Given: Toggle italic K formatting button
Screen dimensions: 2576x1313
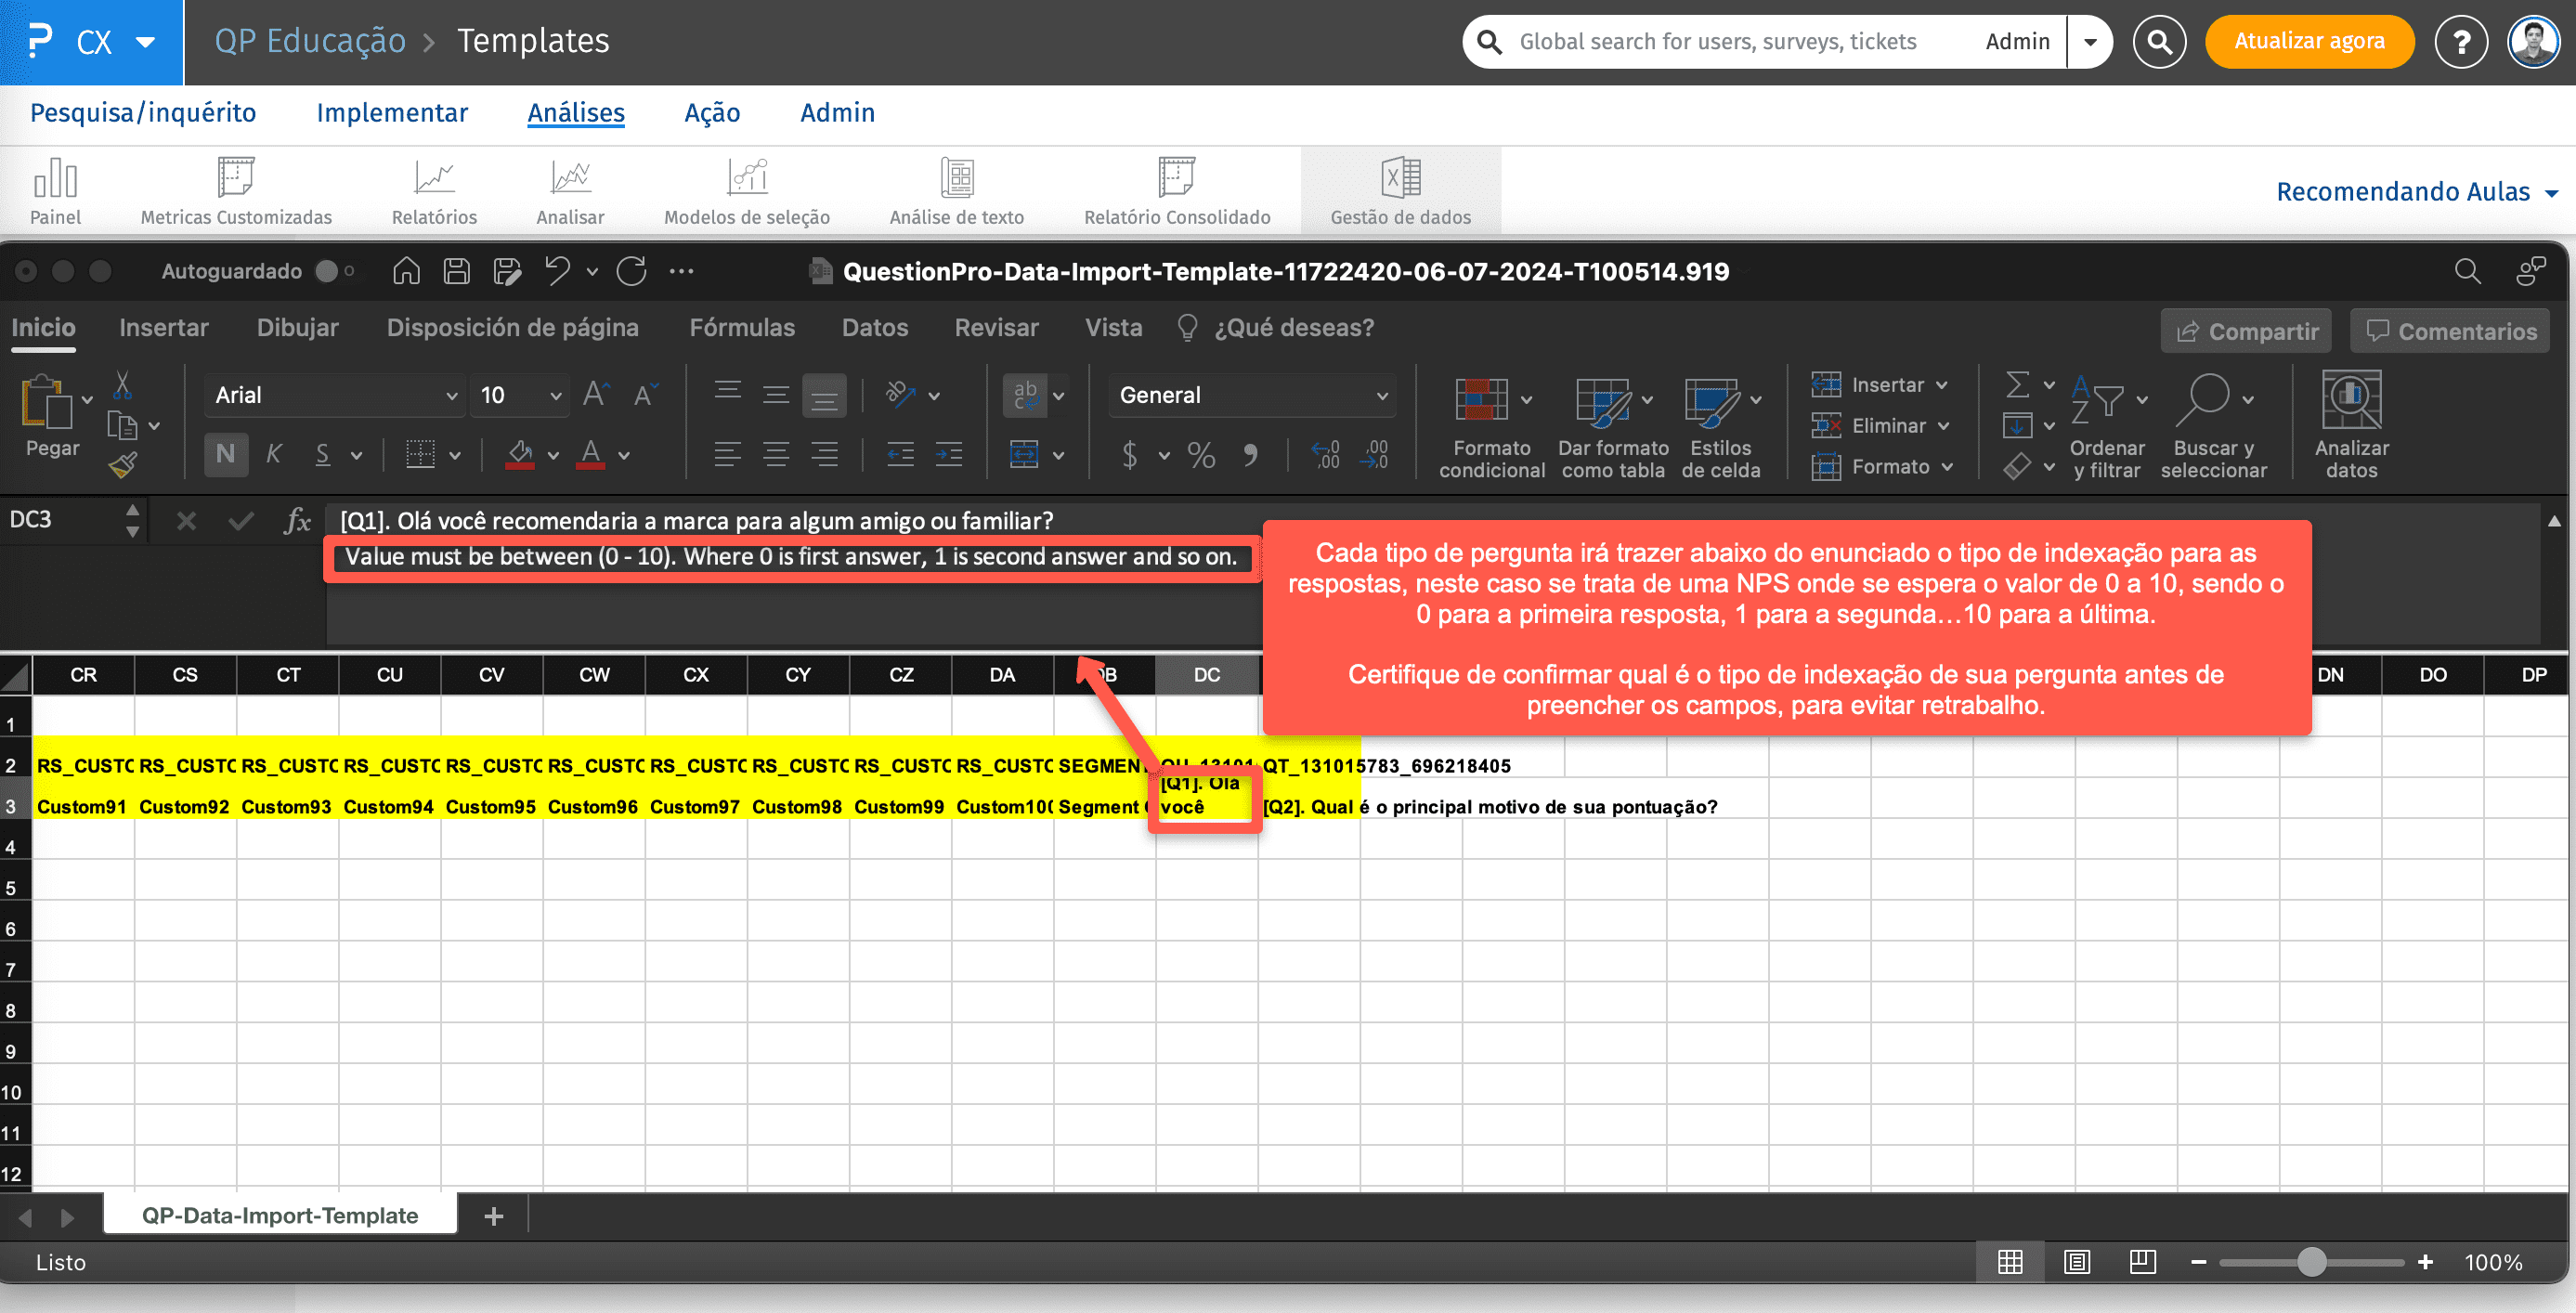Looking at the screenshot, I should pos(273,454).
